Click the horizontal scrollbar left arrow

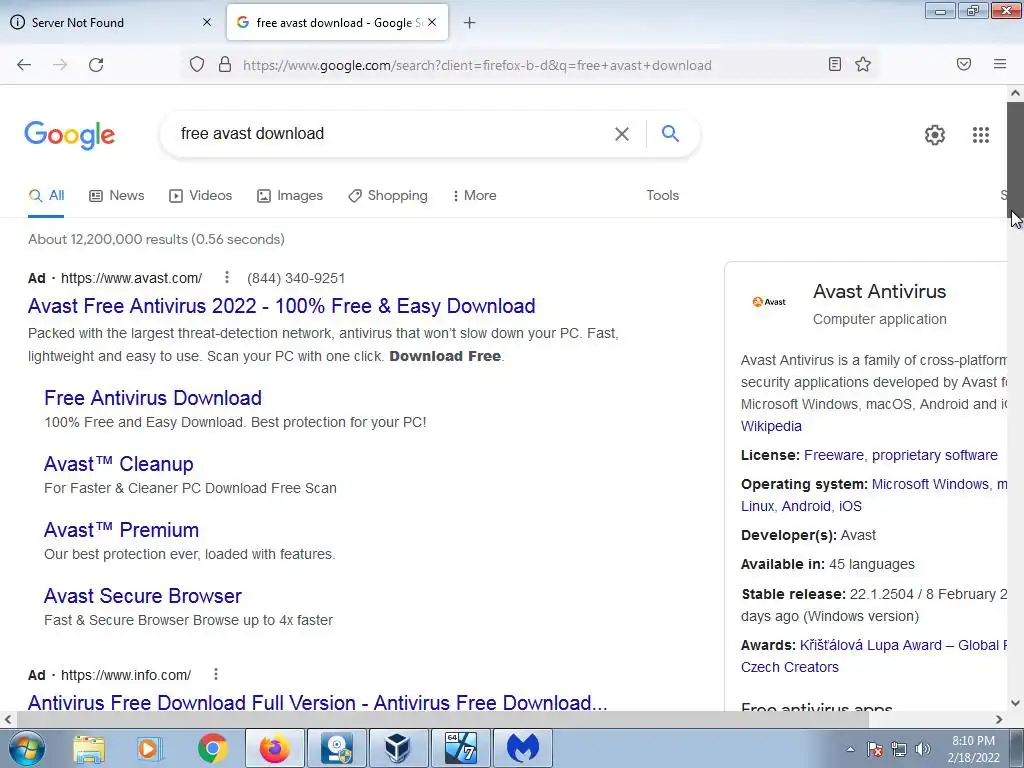tap(8, 719)
